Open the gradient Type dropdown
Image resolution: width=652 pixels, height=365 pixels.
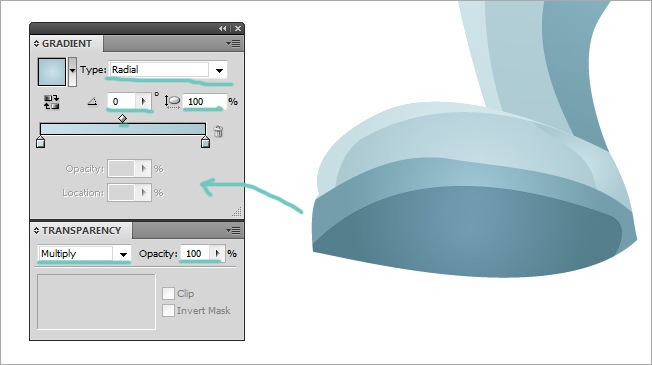tap(219, 70)
